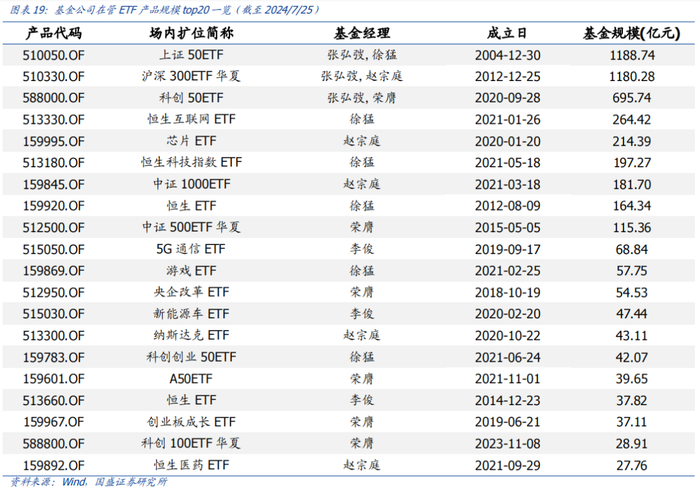Viewport: 700px width, 492px height.
Task: Select product code 159892.OF
Action: [x=54, y=466]
